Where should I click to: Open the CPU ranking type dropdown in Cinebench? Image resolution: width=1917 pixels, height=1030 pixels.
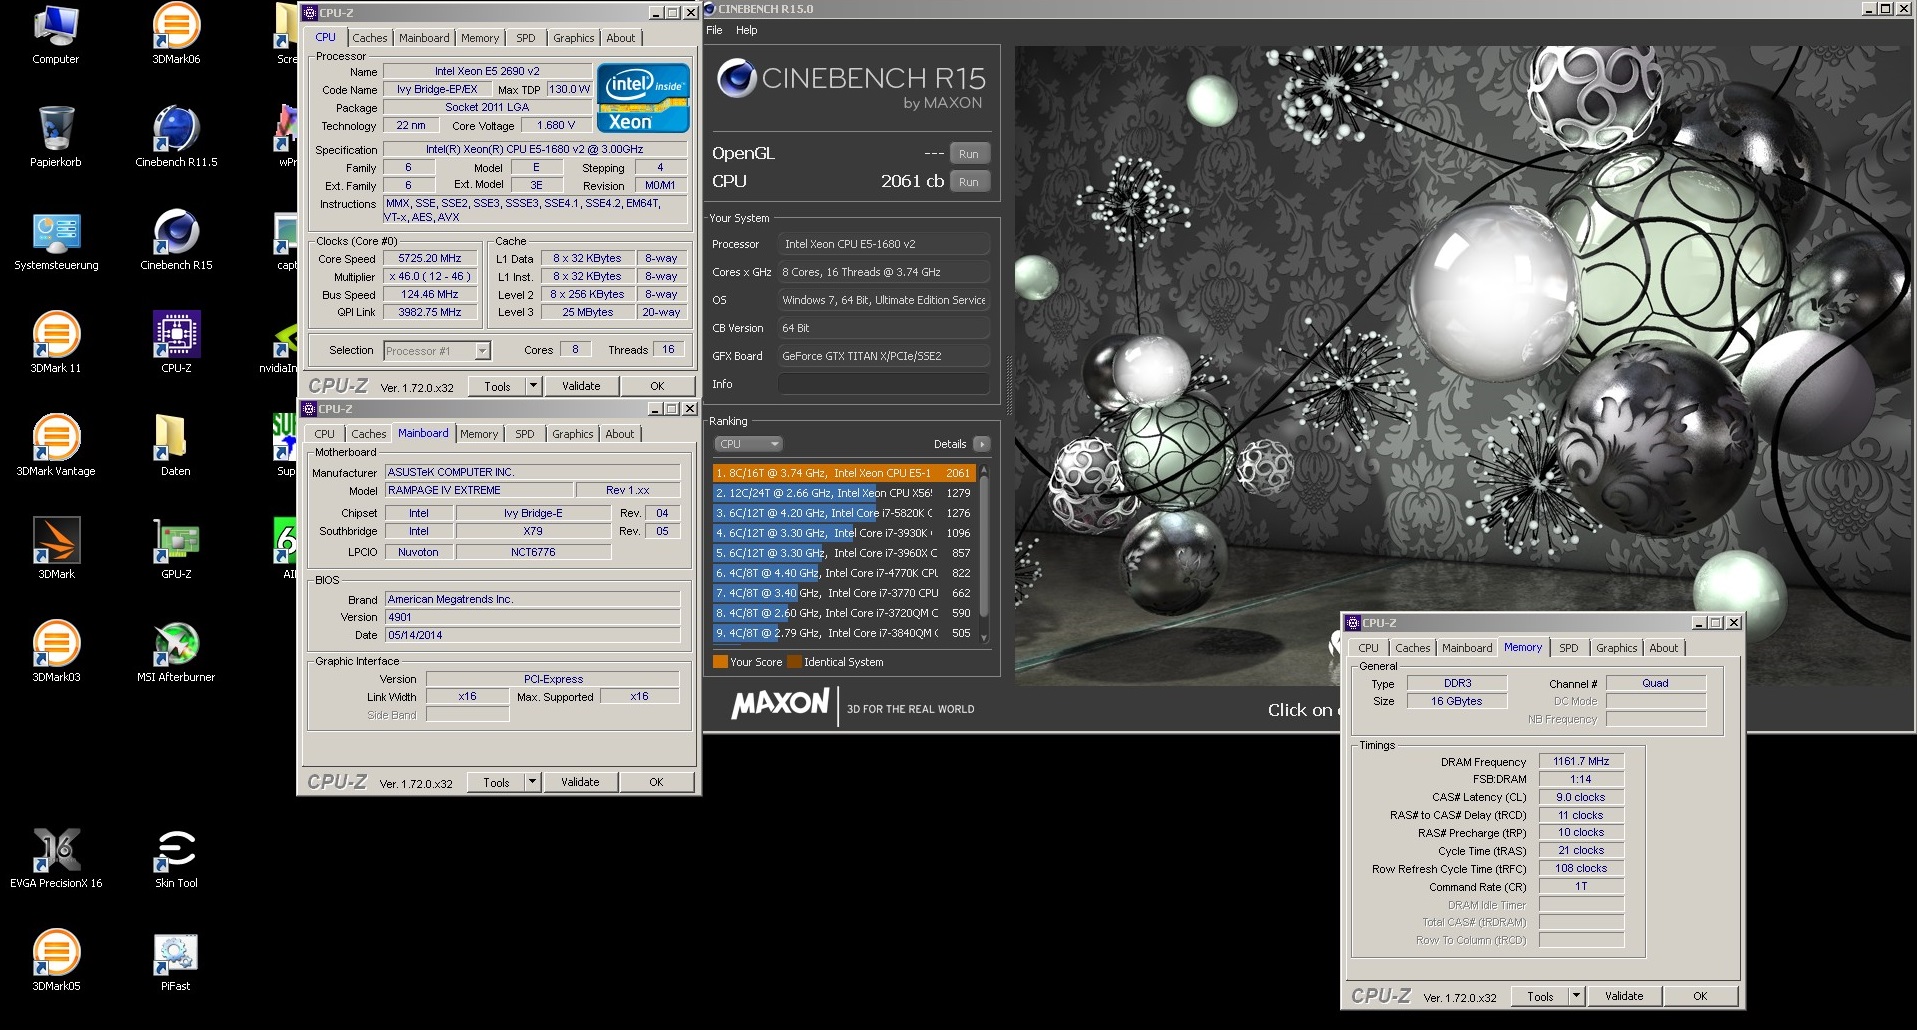(x=748, y=444)
